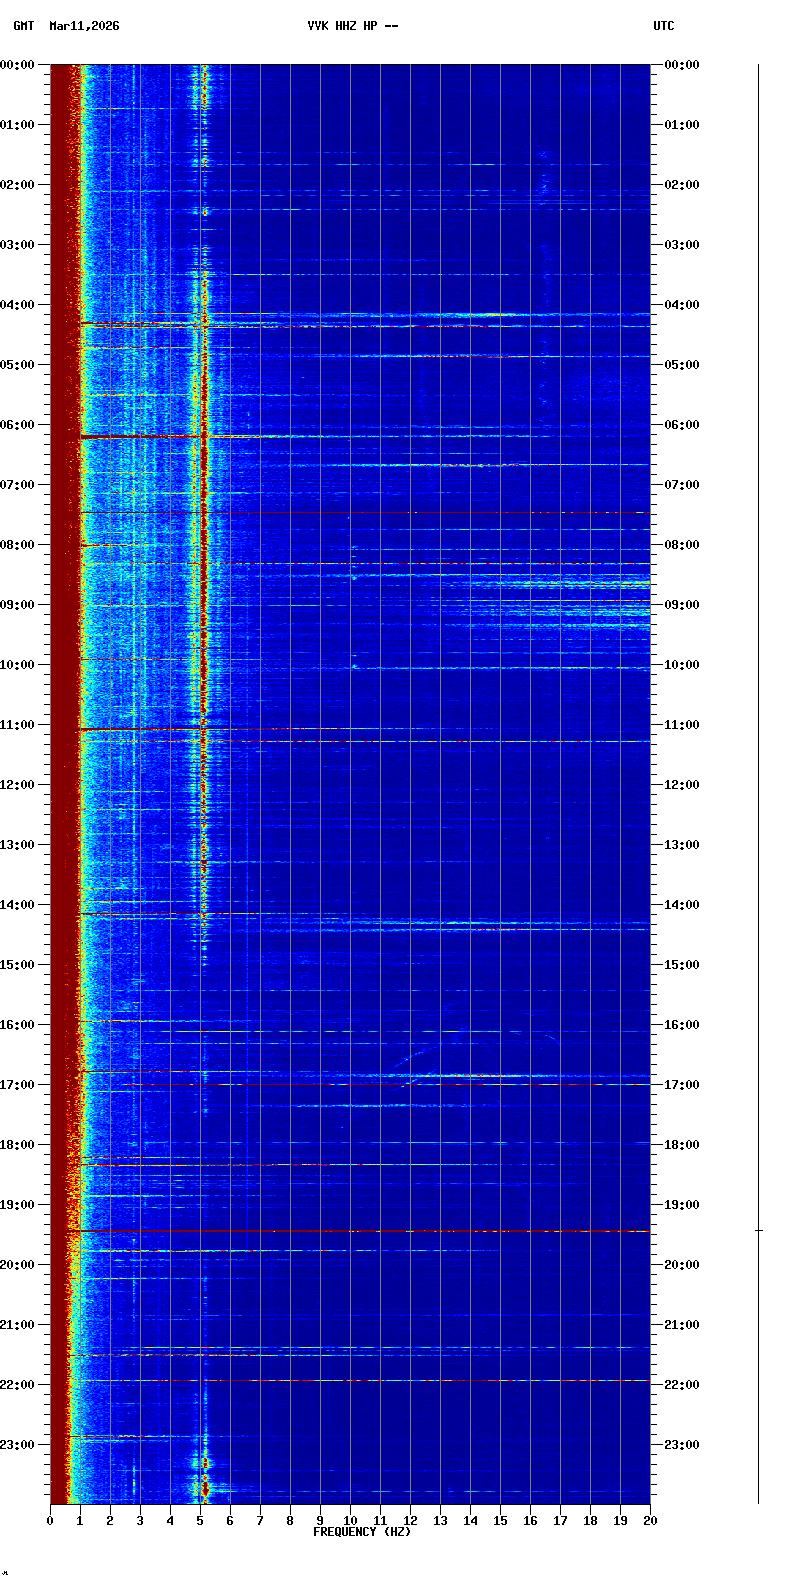Click the 19:00 label on left time axis
The height and width of the screenshot is (1584, 802).
click(18, 1205)
